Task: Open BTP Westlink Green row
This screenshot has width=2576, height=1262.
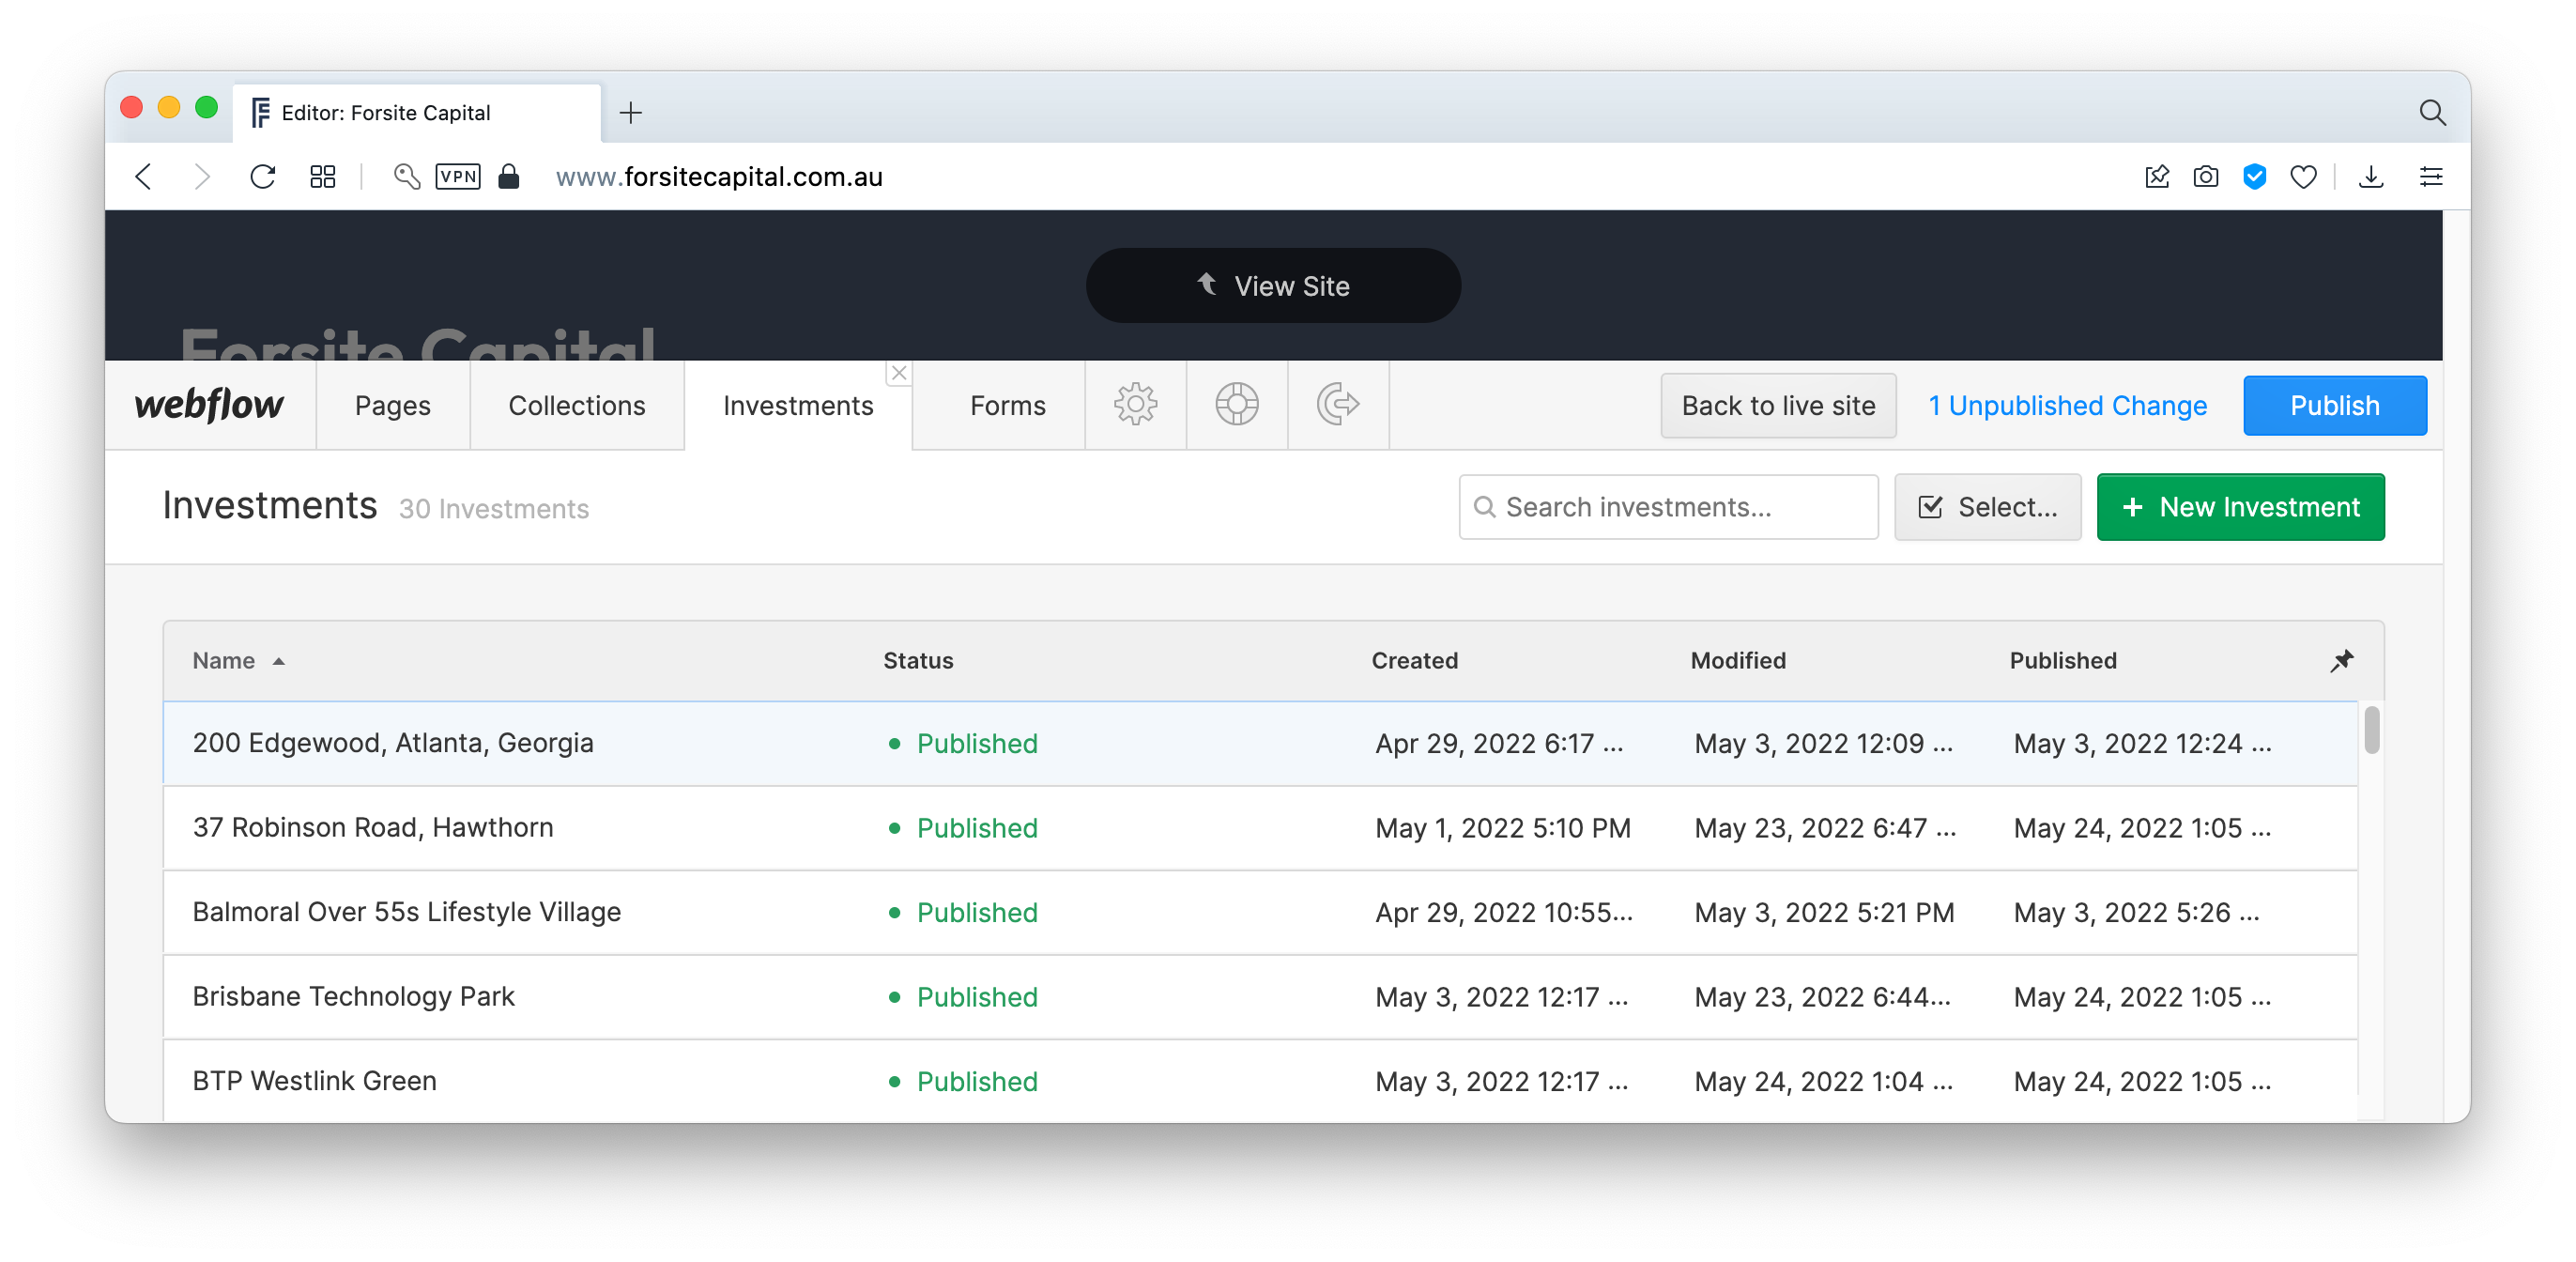Action: click(1260, 1081)
